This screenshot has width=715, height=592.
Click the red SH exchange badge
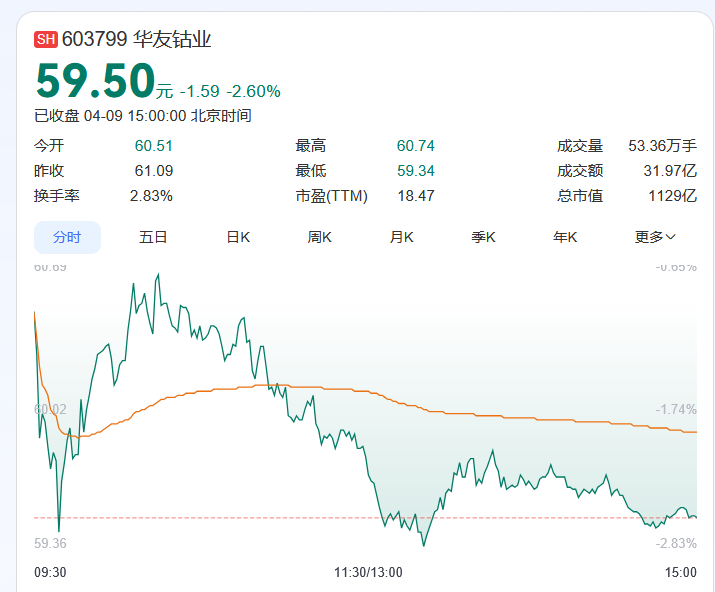[x=46, y=40]
